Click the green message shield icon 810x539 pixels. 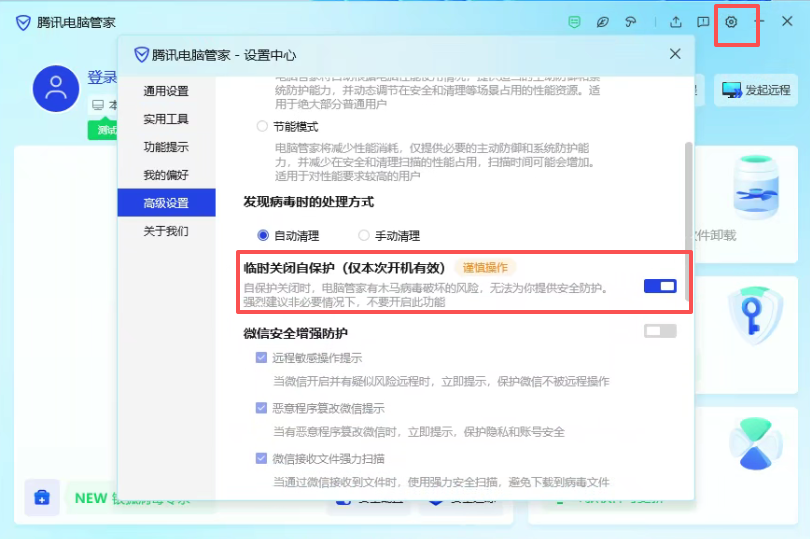[x=574, y=21]
